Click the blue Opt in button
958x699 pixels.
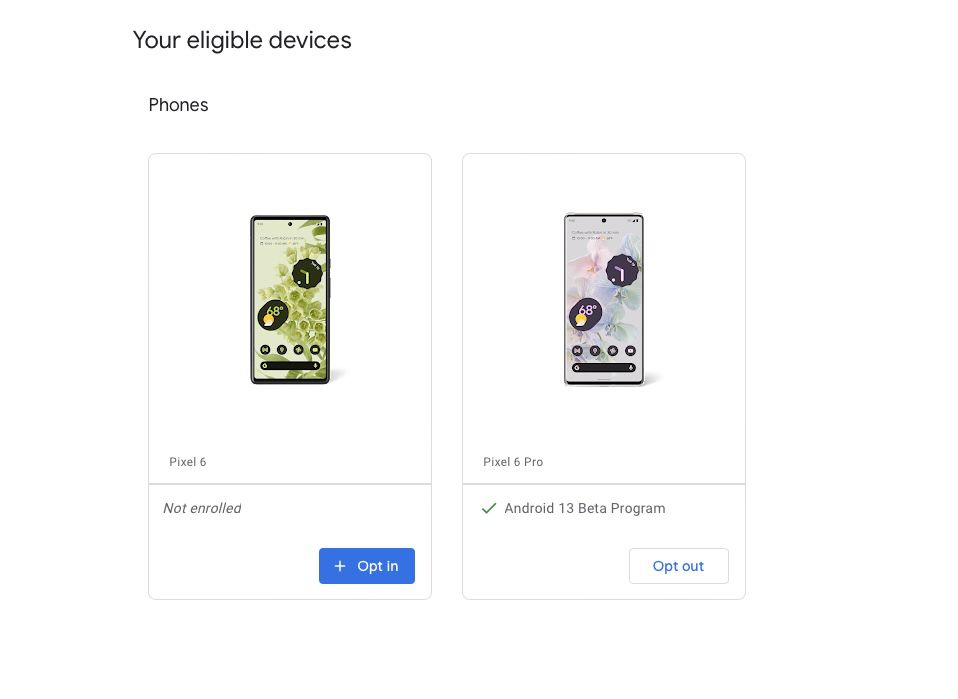(x=367, y=566)
